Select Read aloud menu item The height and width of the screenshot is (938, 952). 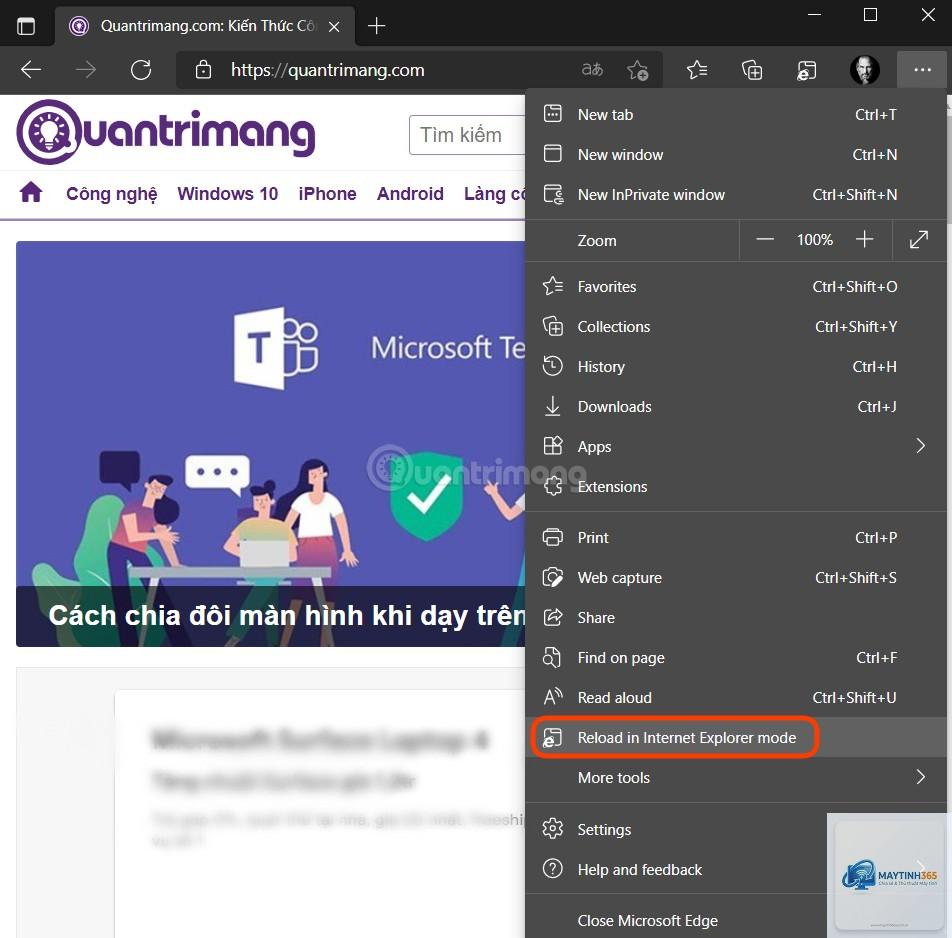tap(735, 698)
